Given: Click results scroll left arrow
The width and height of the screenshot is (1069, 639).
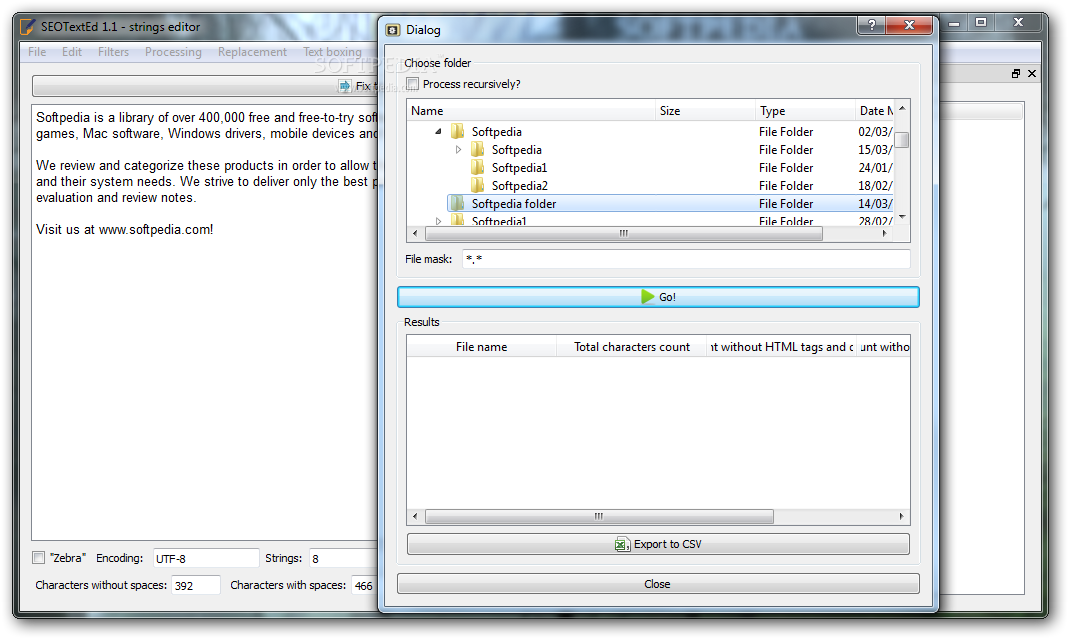Looking at the screenshot, I should [415, 516].
